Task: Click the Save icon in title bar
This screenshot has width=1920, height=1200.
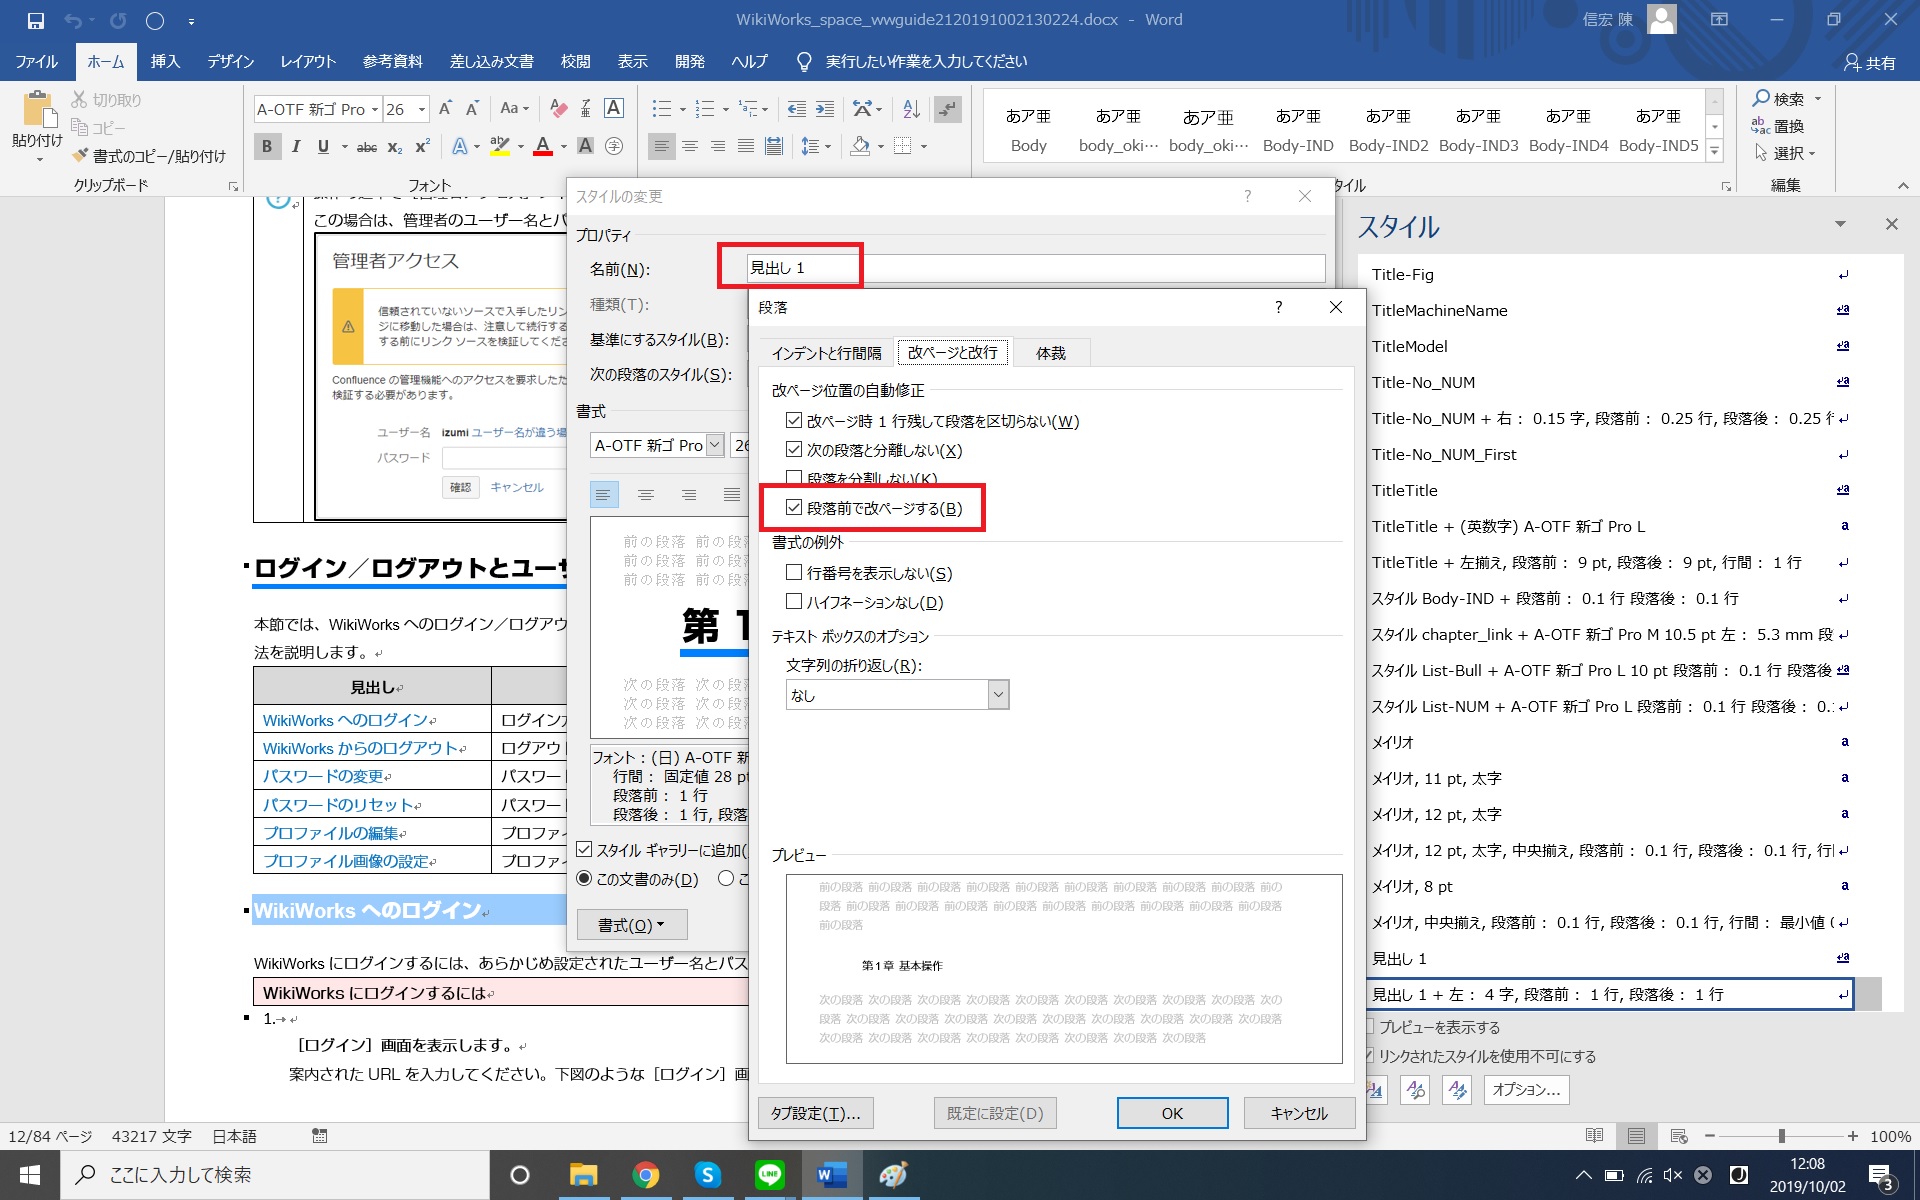Action: pos(36,20)
